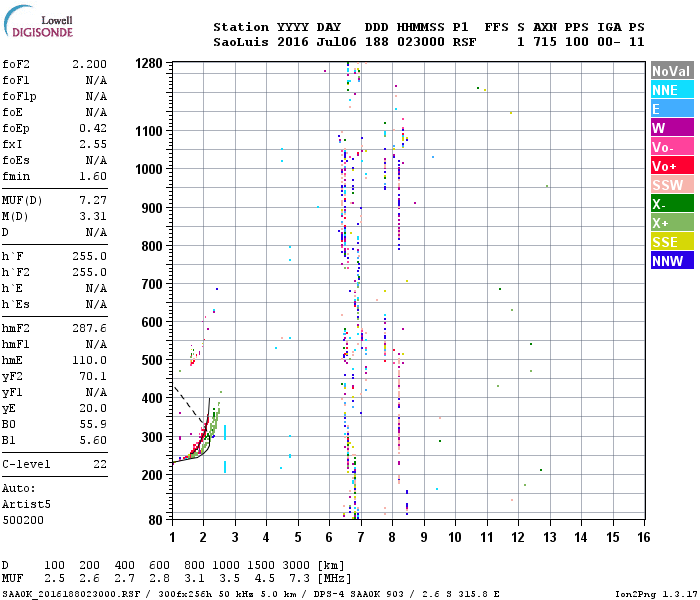Click the C-level value 22
700x600 pixels.
(100, 464)
